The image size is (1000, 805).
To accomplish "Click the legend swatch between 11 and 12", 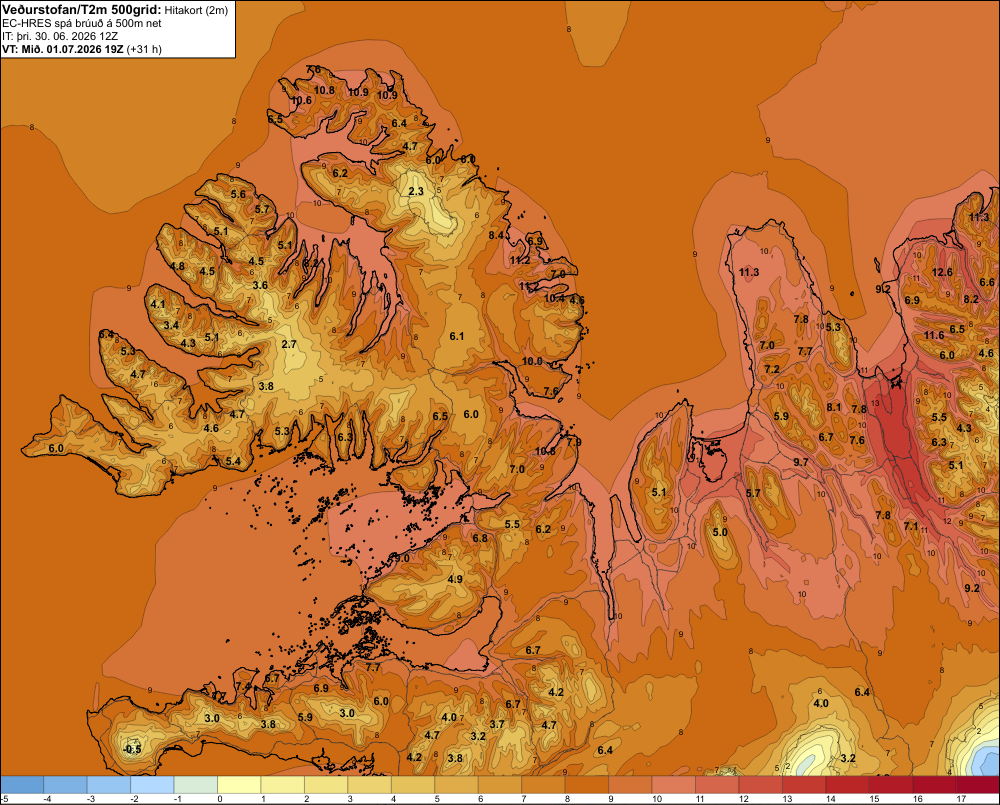I will point(717,785).
